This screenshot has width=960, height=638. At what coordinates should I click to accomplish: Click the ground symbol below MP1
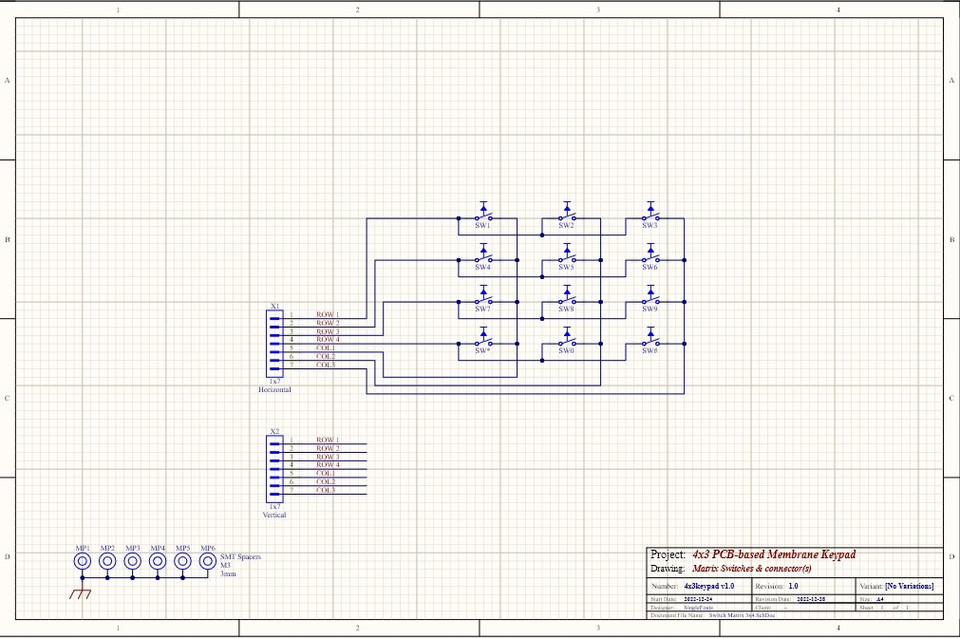(80, 594)
